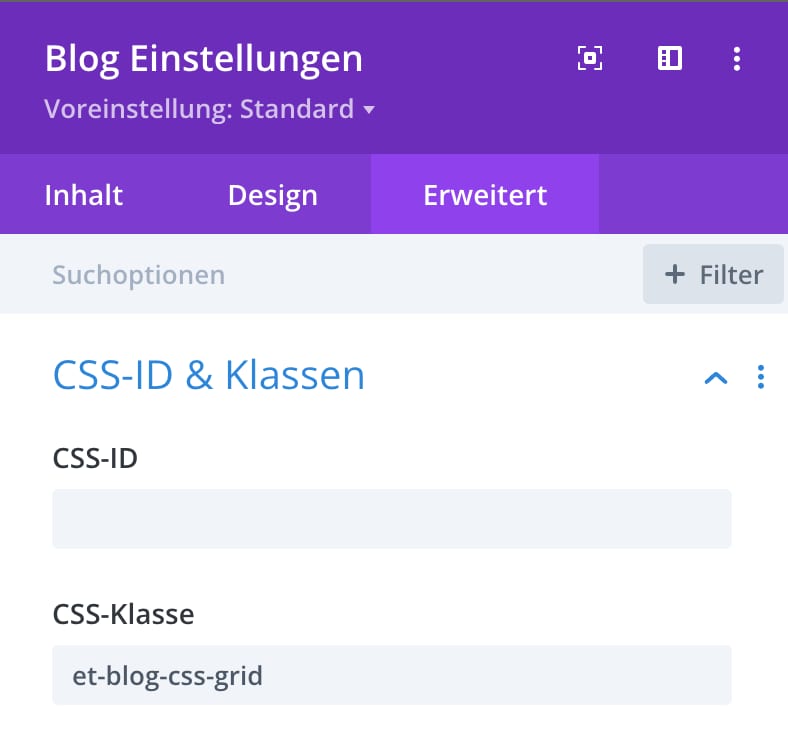
Task: Click the CSS-ID field label
Action: (95, 458)
